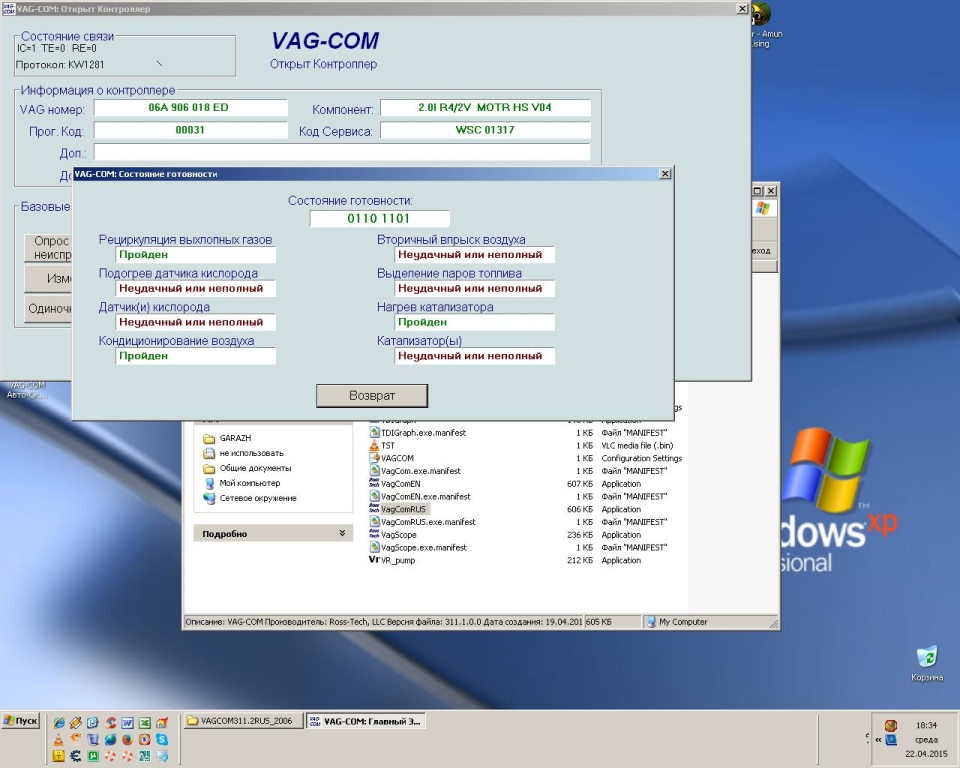Select the VagComEN.exe.manifest file
The image size is (960, 768).
point(420,497)
